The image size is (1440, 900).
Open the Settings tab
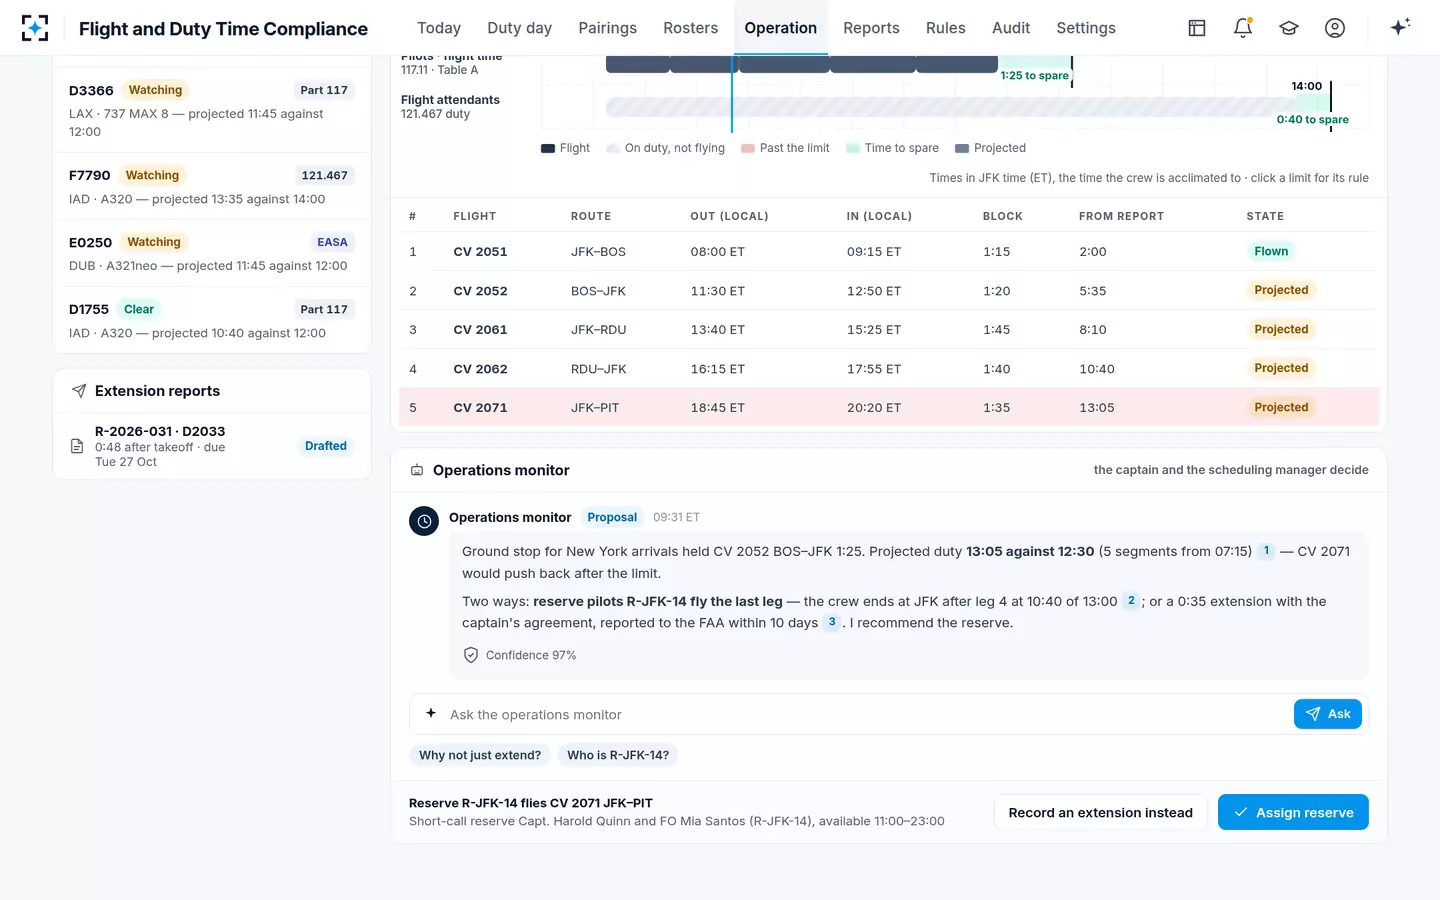click(x=1086, y=28)
